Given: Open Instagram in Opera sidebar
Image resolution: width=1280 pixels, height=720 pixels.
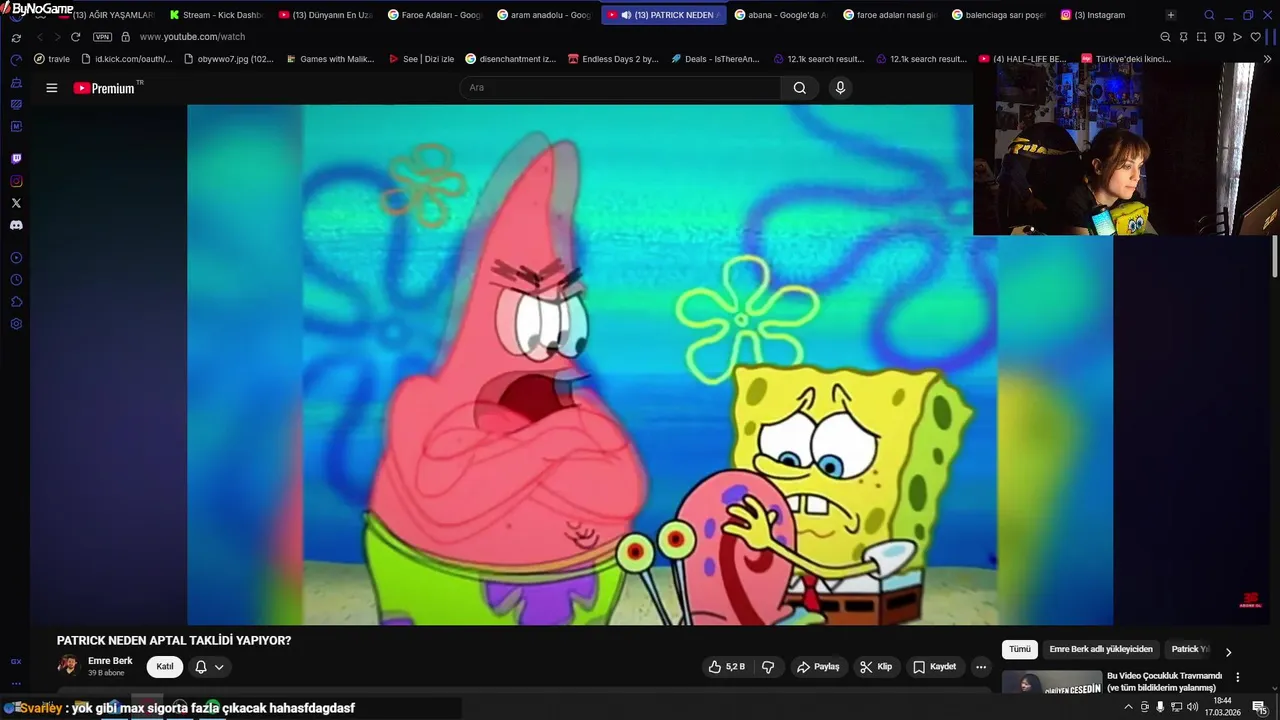Looking at the screenshot, I should [16, 181].
